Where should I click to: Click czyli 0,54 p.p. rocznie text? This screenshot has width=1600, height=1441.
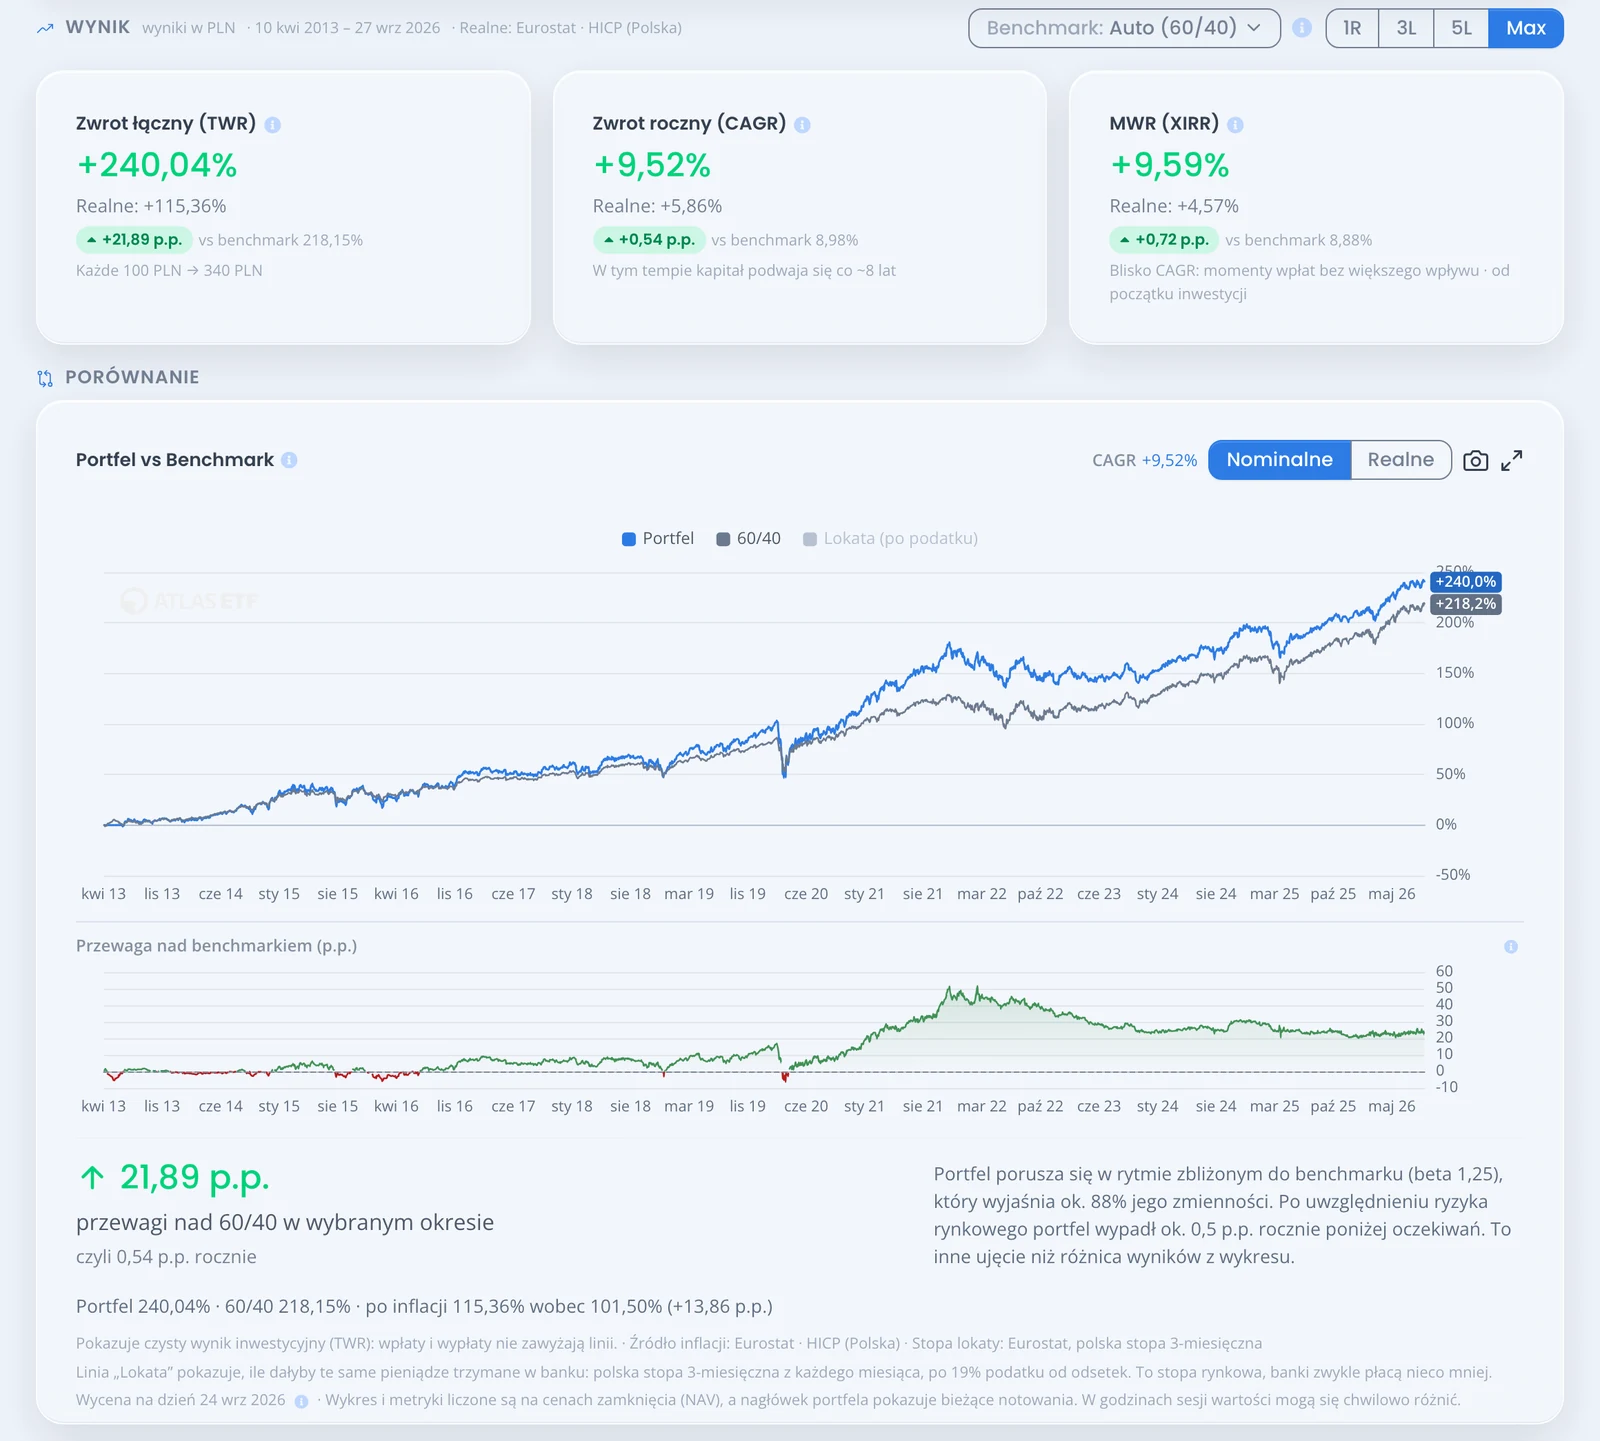[166, 1257]
